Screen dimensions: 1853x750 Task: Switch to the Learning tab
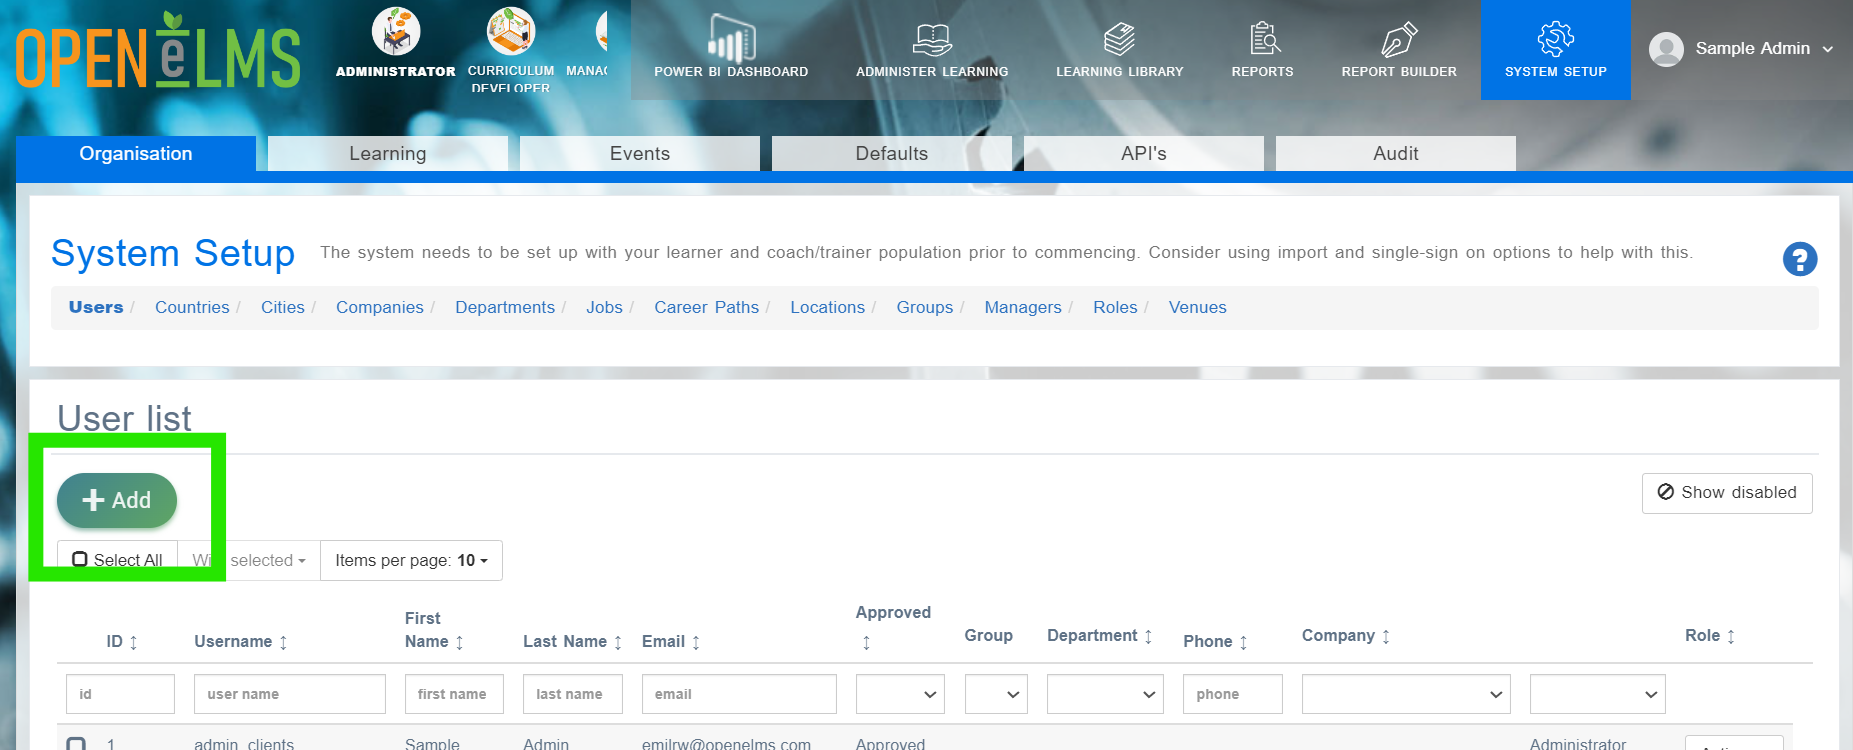click(388, 154)
